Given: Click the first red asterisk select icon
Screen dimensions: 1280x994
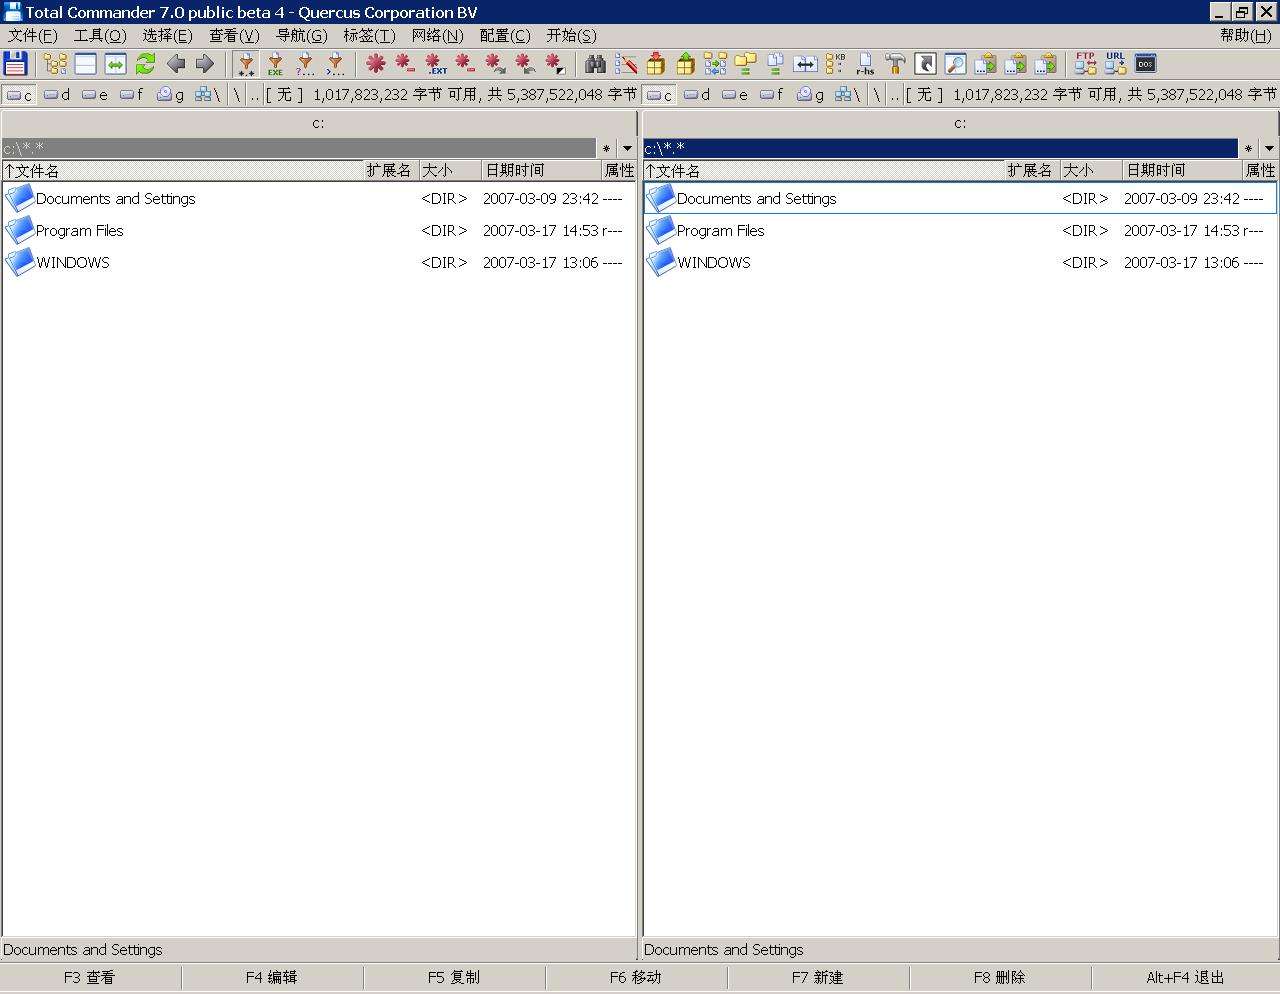Looking at the screenshot, I should (x=376, y=64).
